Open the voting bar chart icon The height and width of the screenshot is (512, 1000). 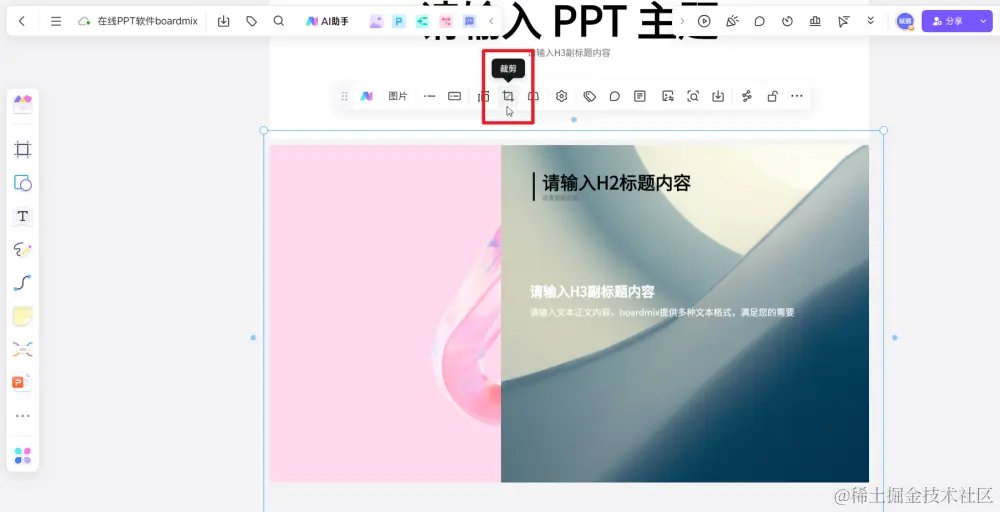pyautogui.click(x=815, y=21)
